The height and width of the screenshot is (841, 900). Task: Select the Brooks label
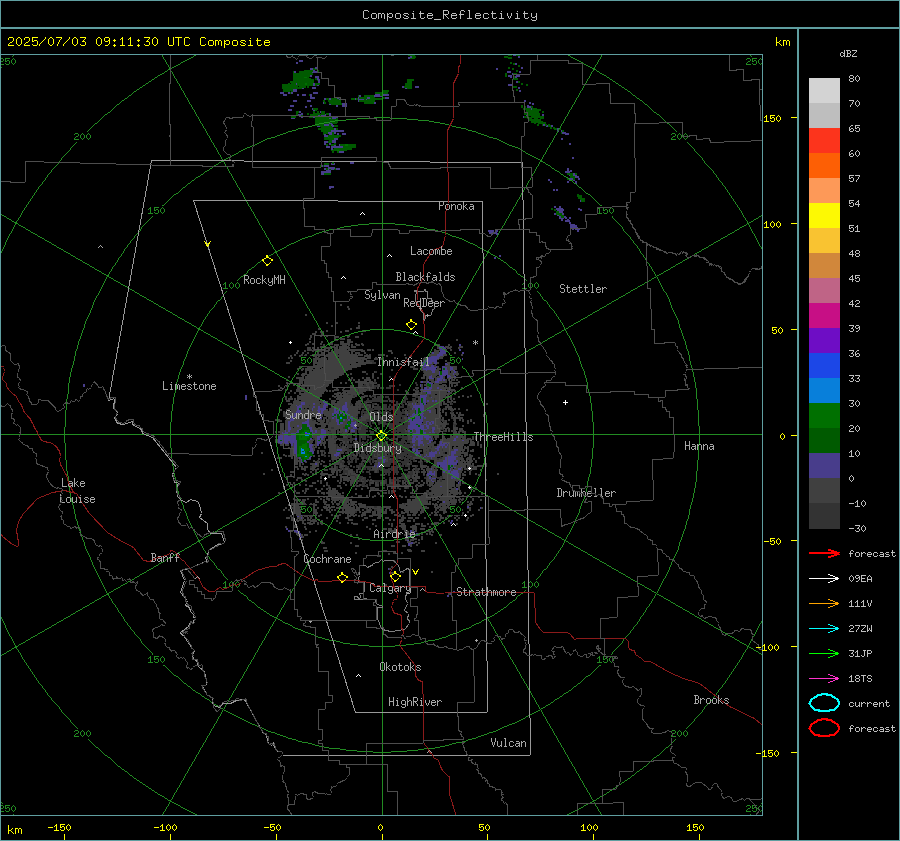[x=711, y=700]
